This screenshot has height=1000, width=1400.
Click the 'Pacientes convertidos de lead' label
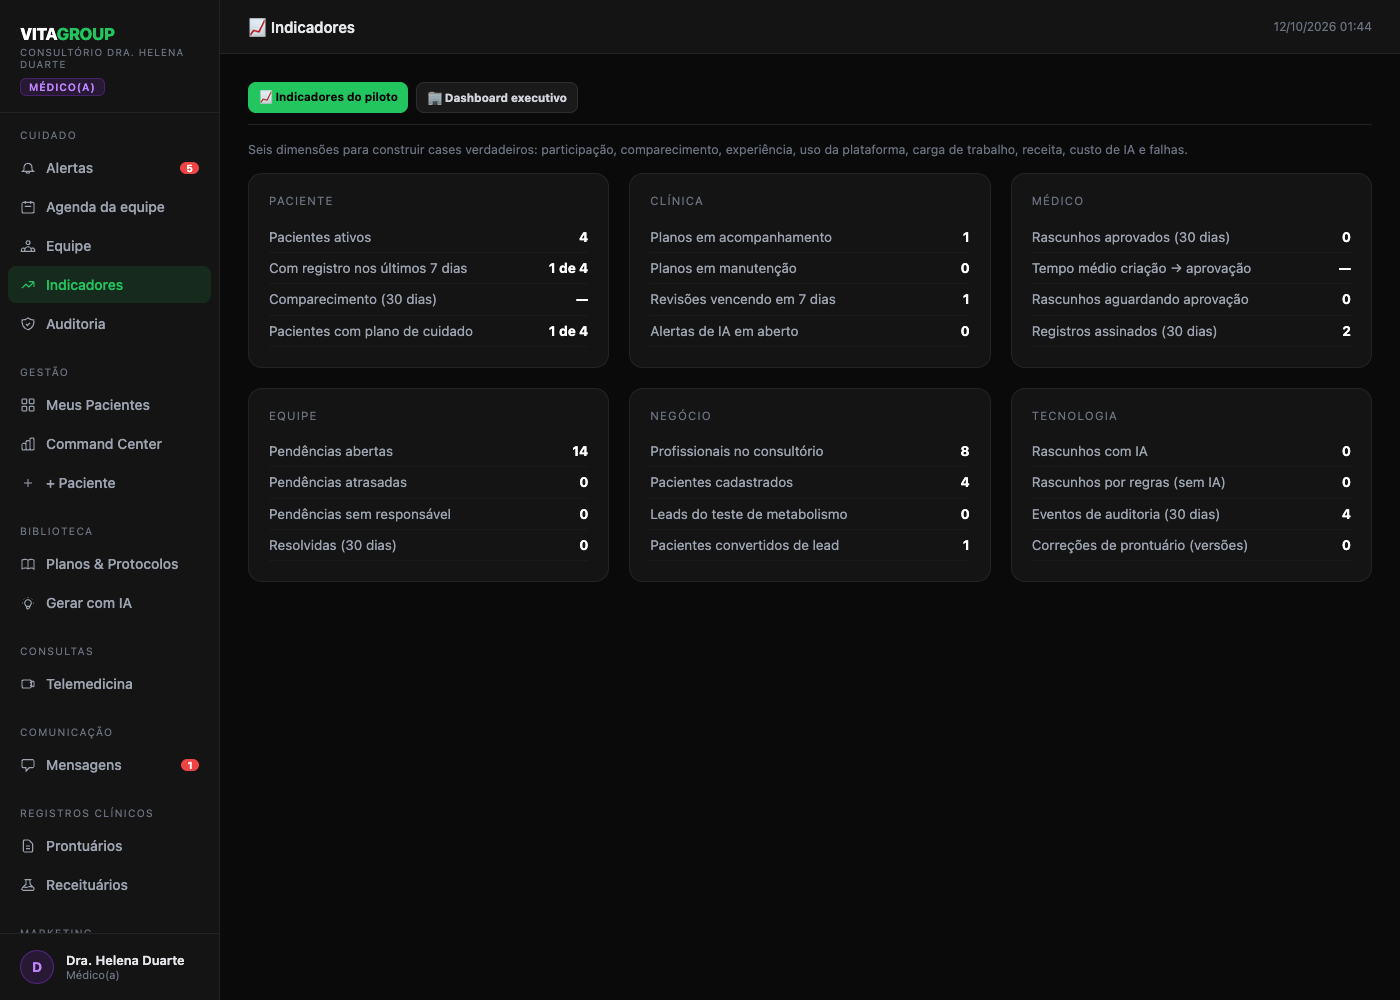tap(745, 545)
